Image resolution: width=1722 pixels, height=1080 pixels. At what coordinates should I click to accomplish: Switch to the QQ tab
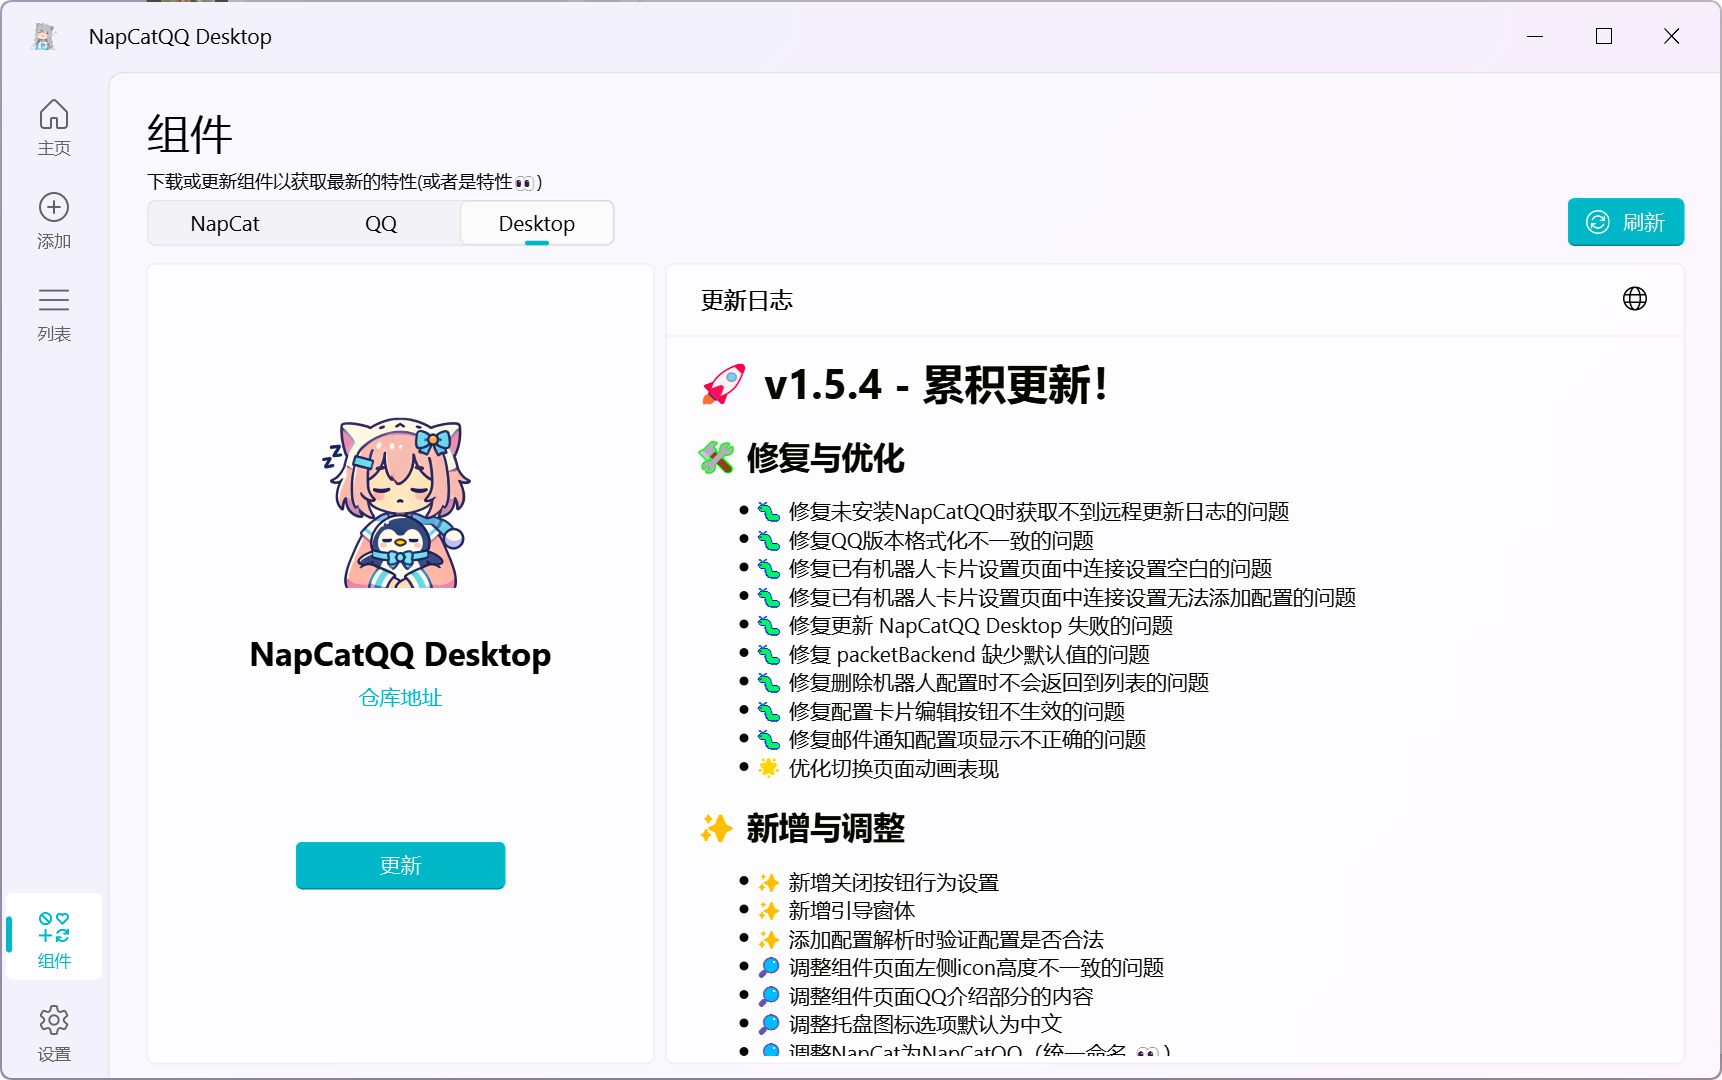[x=381, y=223]
